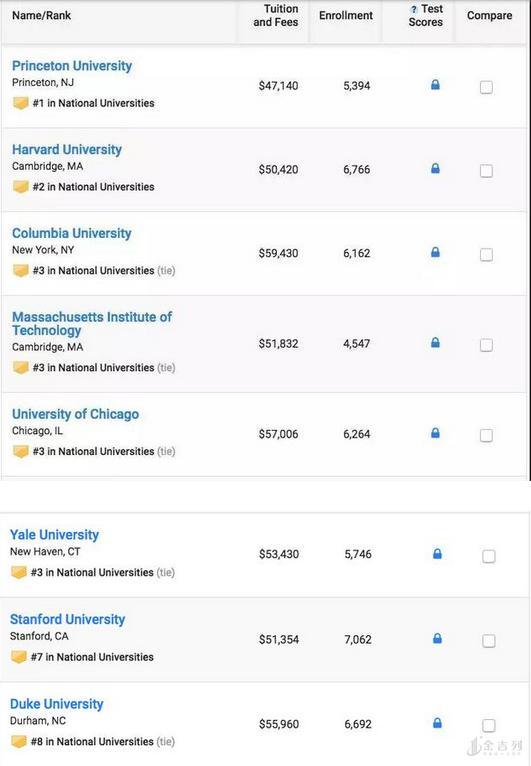Tick the Compare checkbox for Harvard University
531x766 pixels.
click(486, 170)
